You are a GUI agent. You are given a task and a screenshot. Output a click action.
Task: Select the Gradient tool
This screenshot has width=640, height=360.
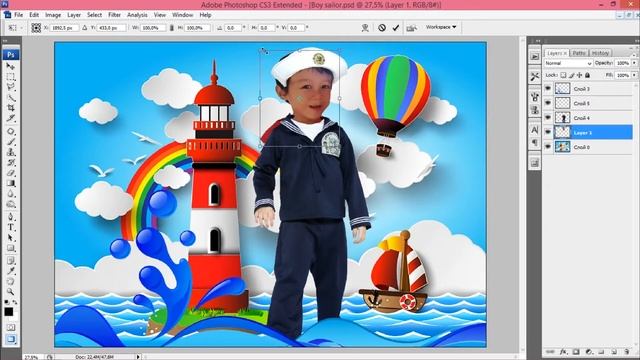[11, 183]
